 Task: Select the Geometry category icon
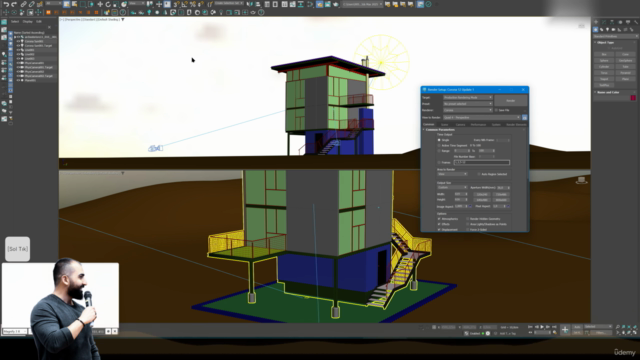pos(596,29)
